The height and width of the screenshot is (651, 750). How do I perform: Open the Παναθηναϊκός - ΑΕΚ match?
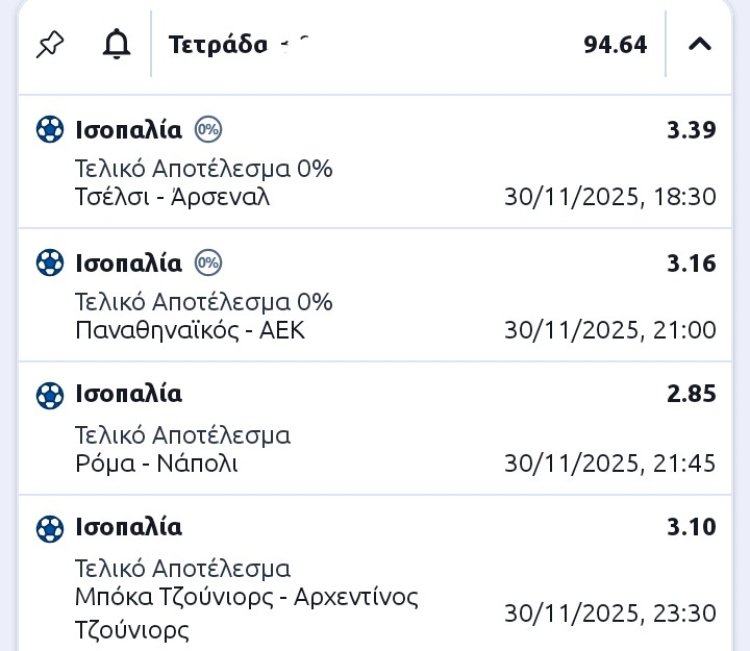(190, 330)
